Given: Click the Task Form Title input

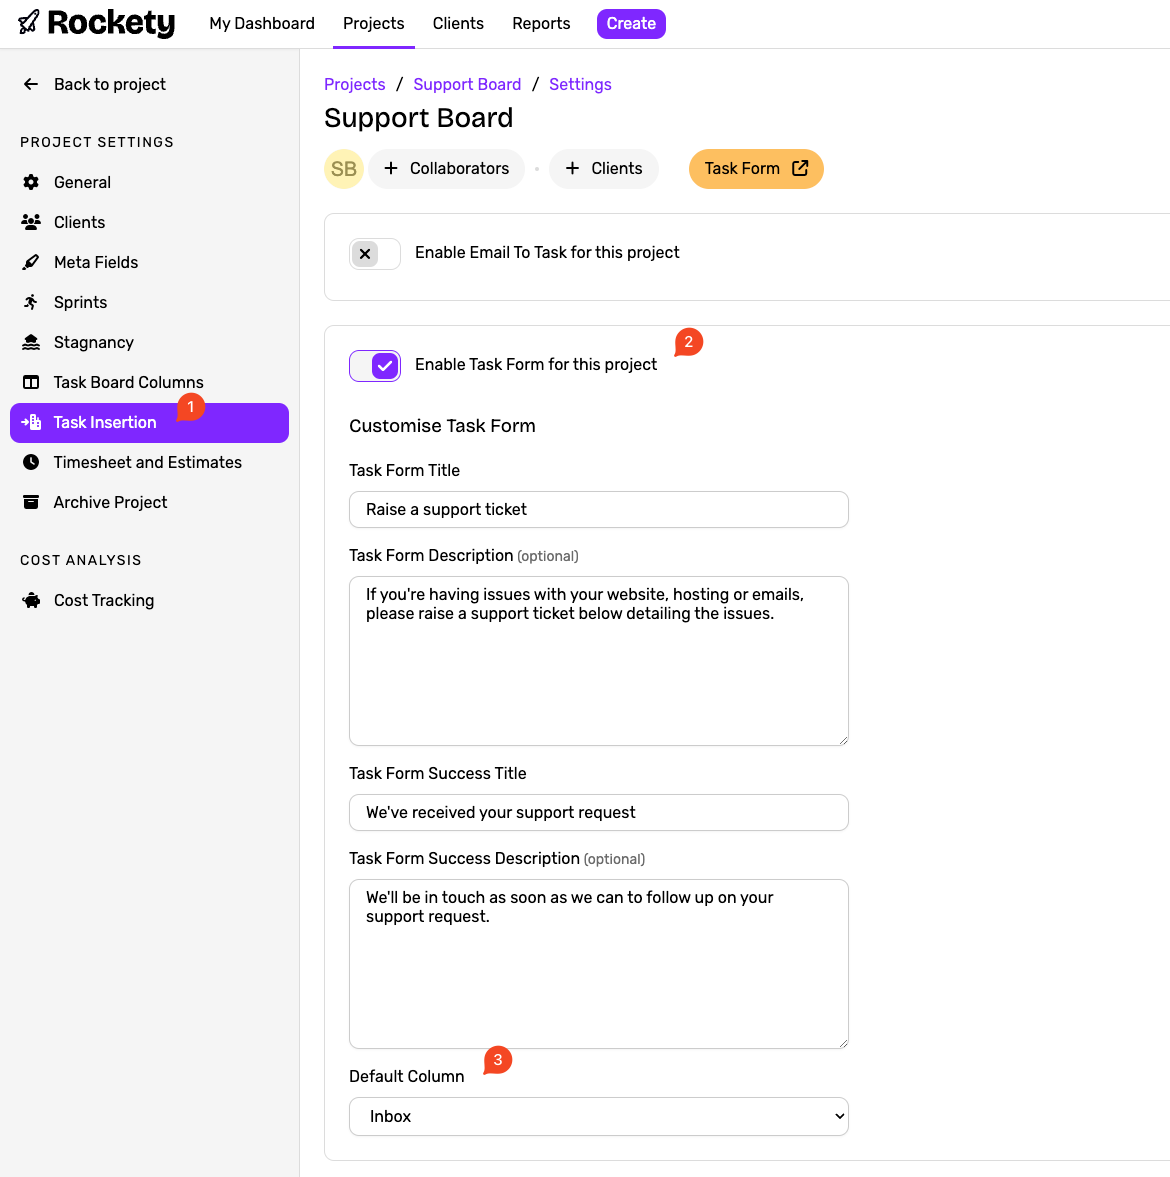Looking at the screenshot, I should click(x=599, y=510).
